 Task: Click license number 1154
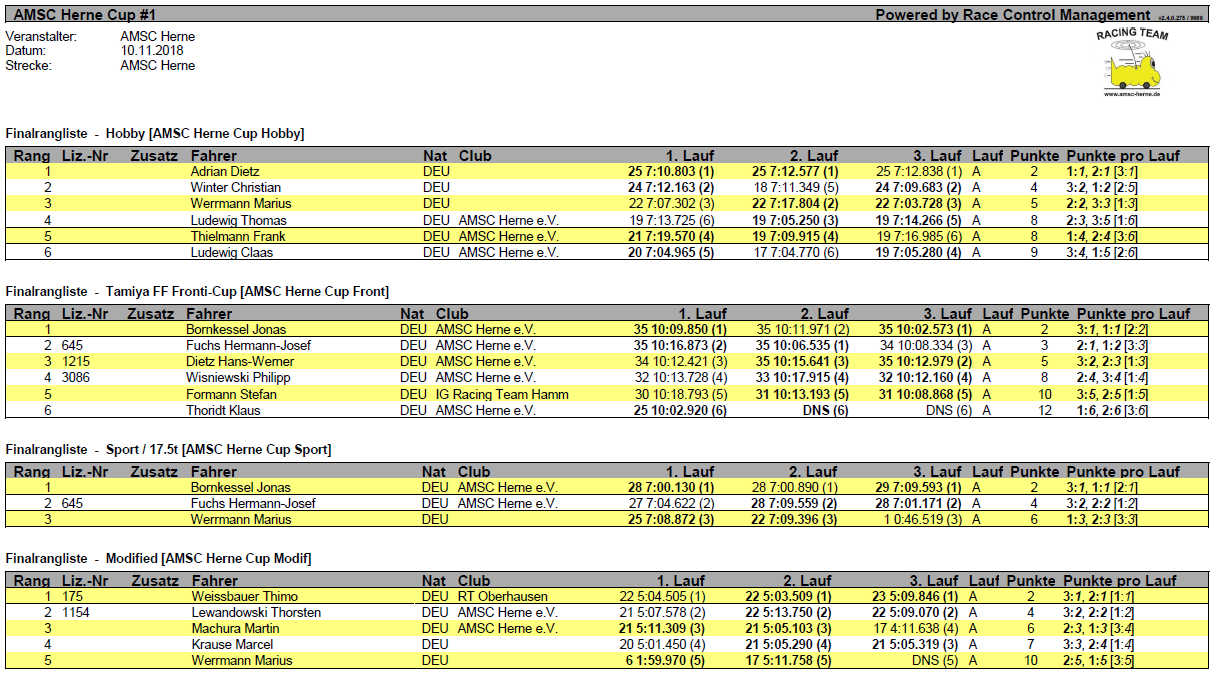tap(77, 613)
